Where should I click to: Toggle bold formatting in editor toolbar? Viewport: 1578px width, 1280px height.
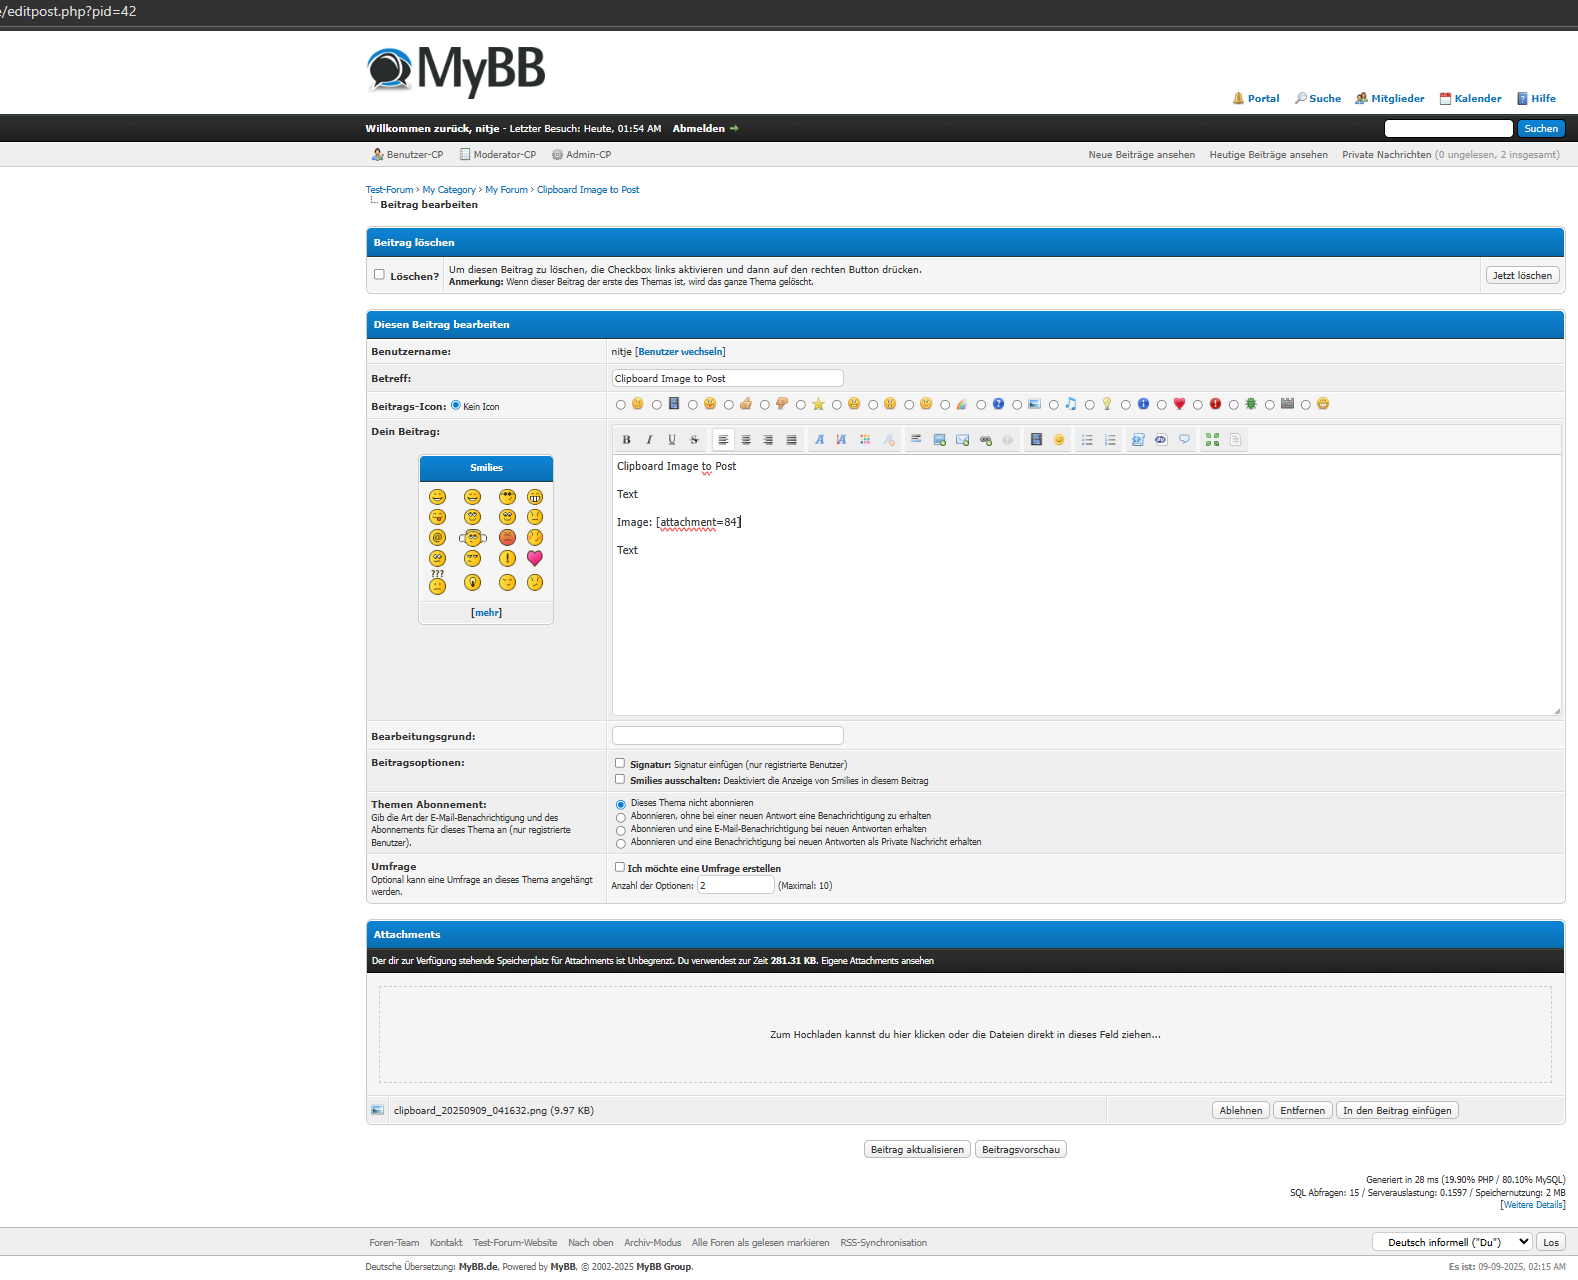coord(626,440)
